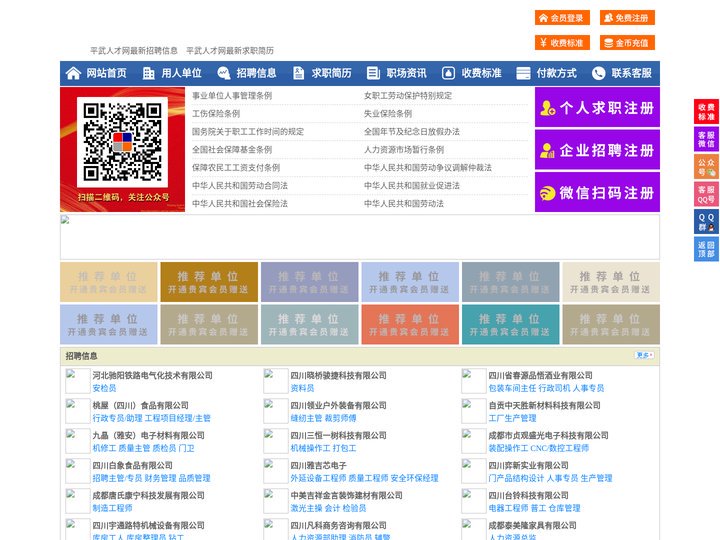Image resolution: width=720 pixels, height=540 pixels.
Task: Click the 更多 link in 招聘信息 header
Action: point(644,355)
